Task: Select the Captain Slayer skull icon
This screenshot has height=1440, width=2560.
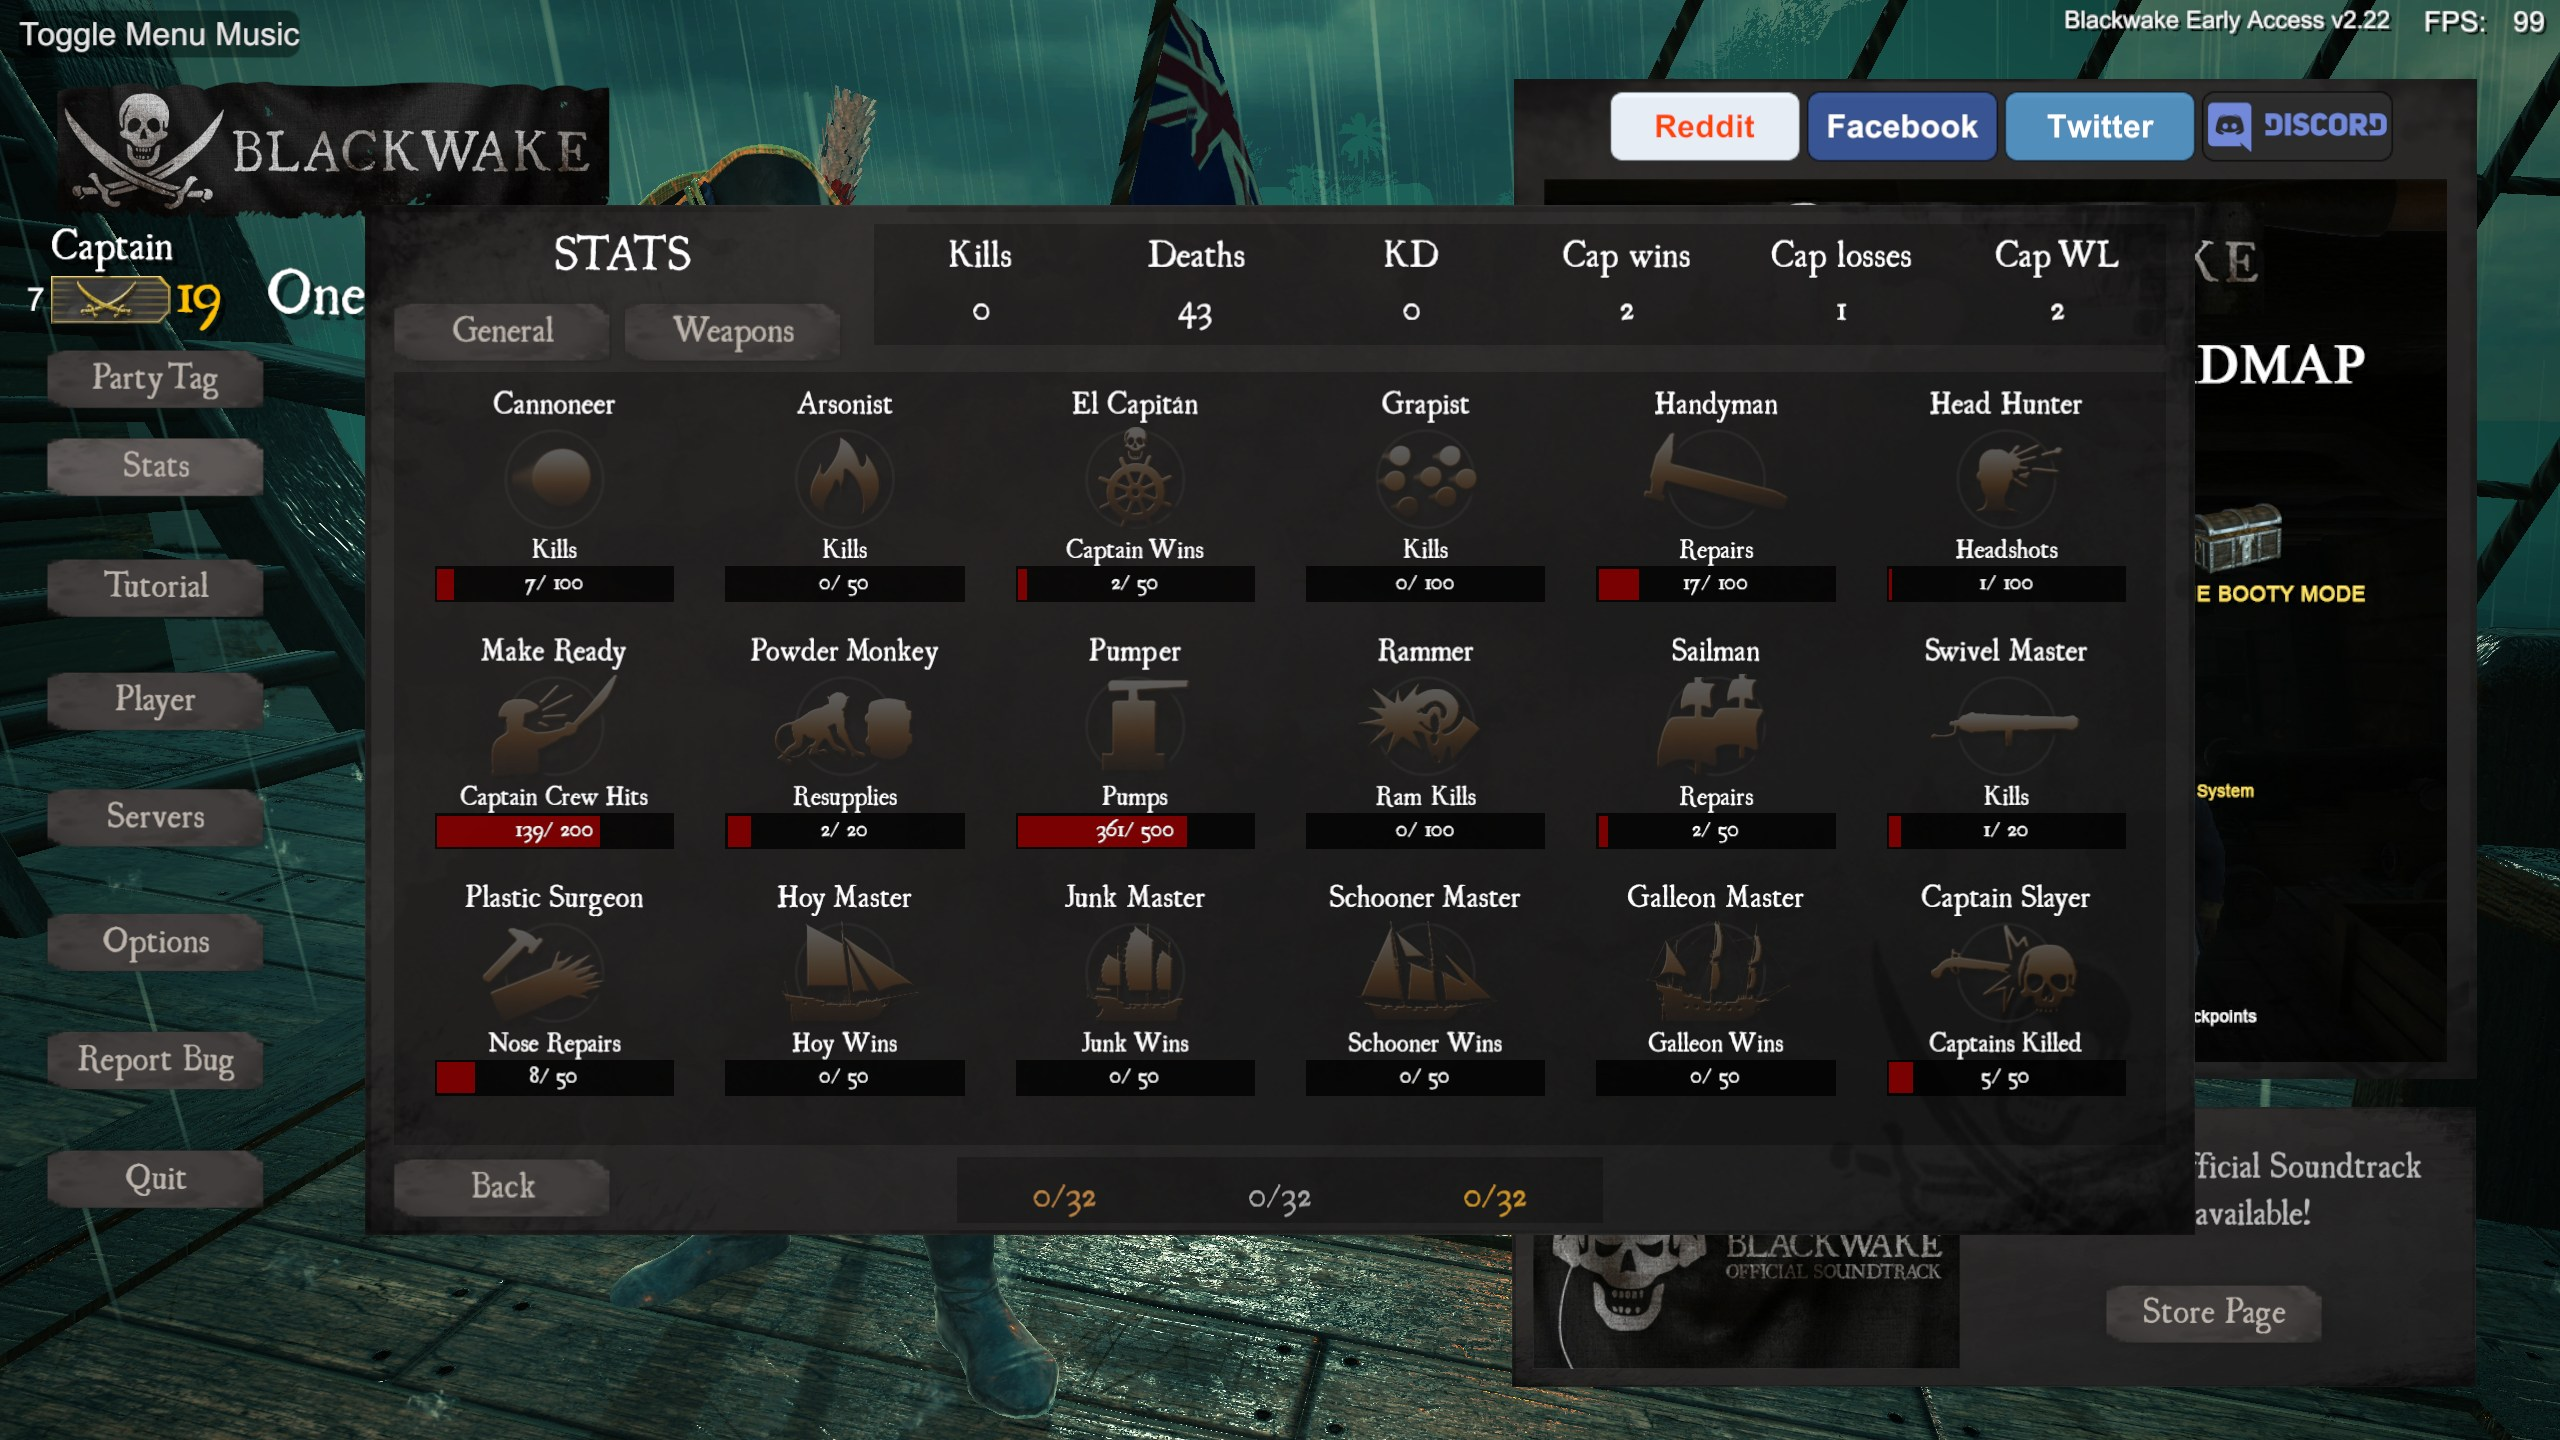Action: [x=2005, y=972]
